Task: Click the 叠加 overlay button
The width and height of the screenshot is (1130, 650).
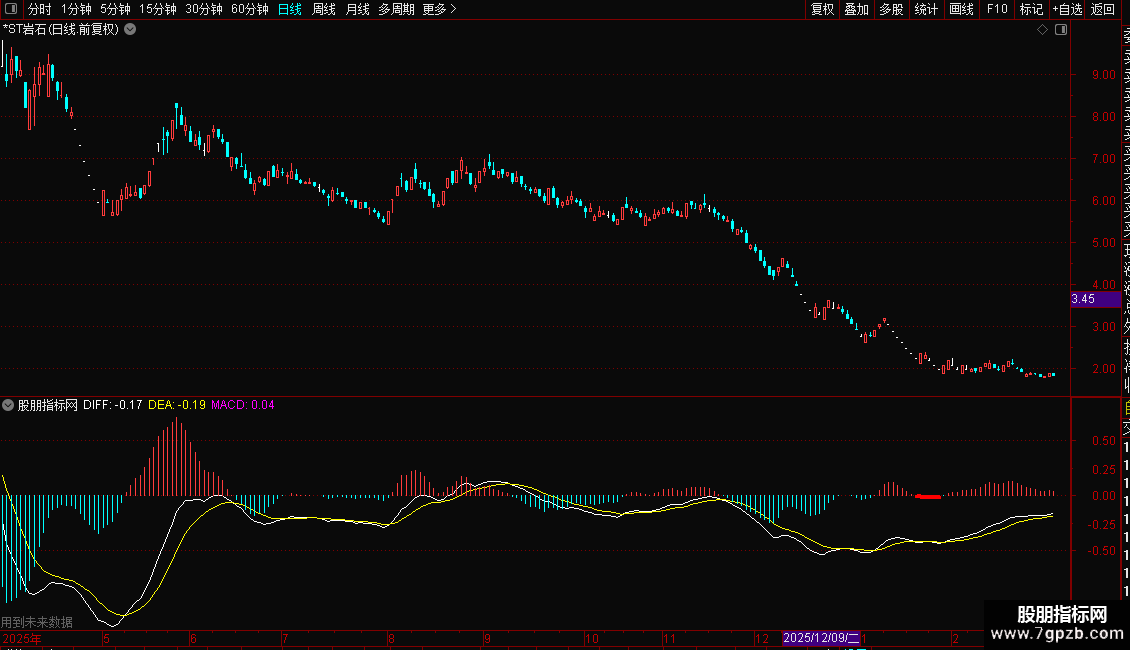Action: pyautogui.click(x=857, y=9)
